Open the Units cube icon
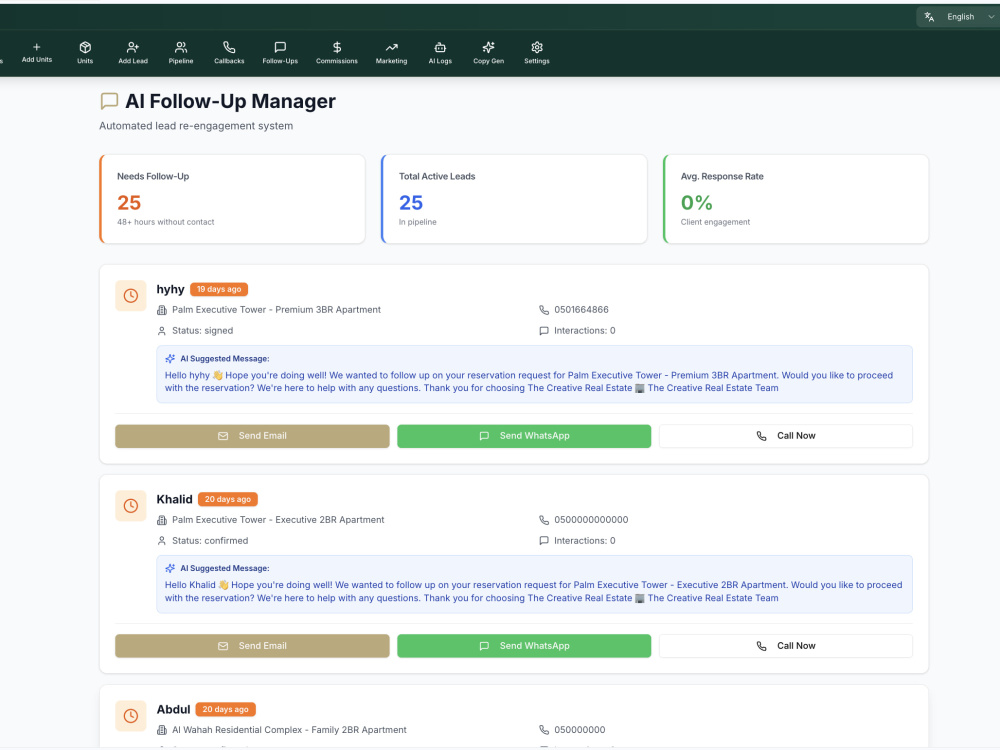 point(85,47)
